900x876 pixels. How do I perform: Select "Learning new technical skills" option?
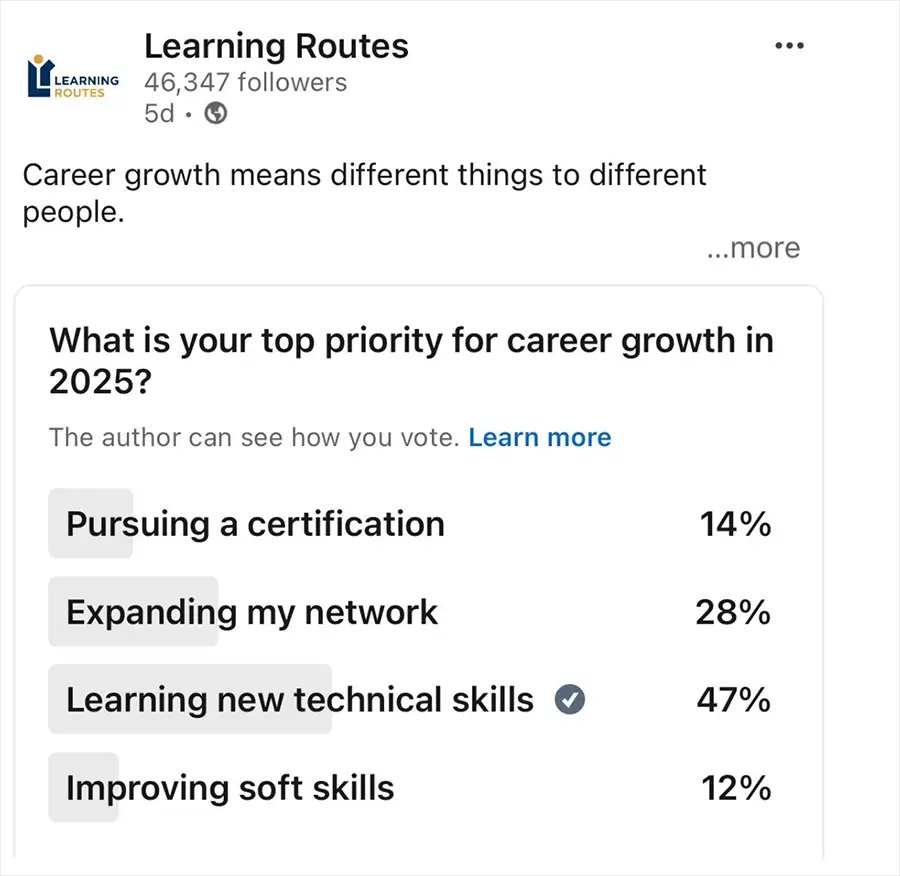pos(298,700)
